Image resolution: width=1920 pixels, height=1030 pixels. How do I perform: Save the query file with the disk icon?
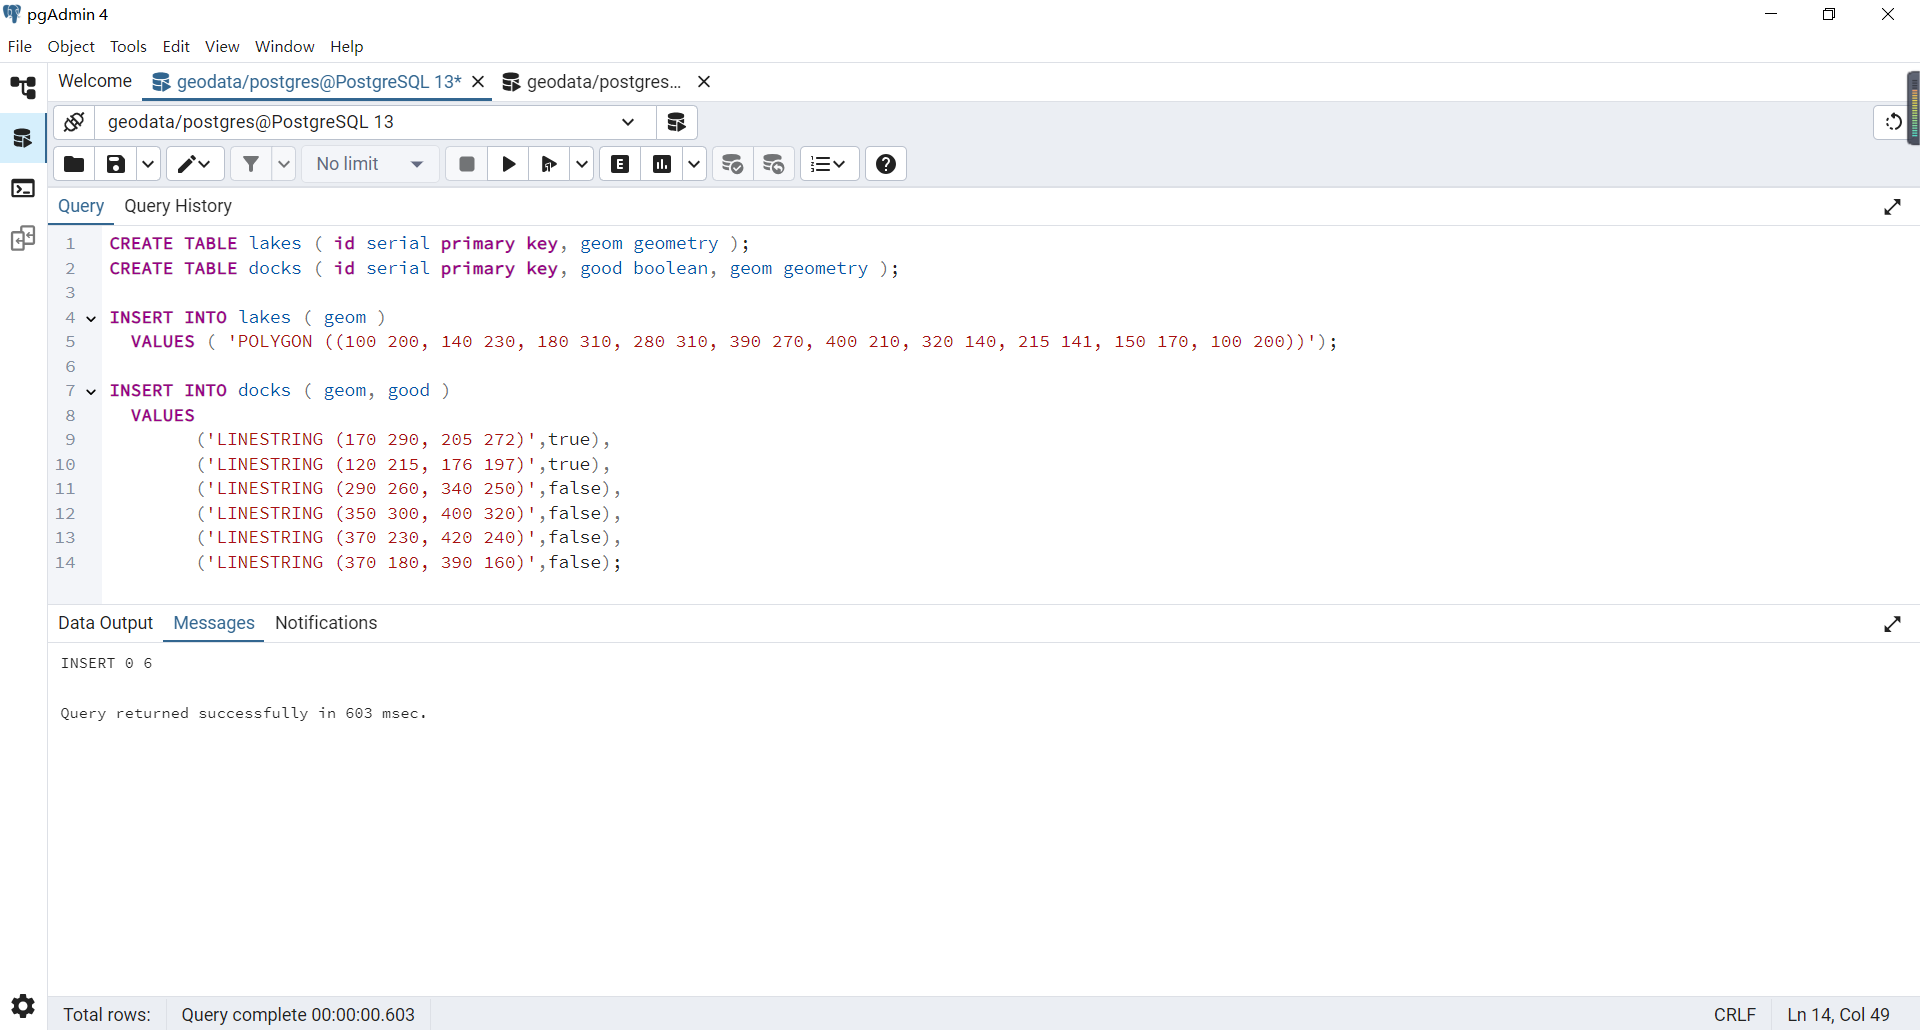116,164
